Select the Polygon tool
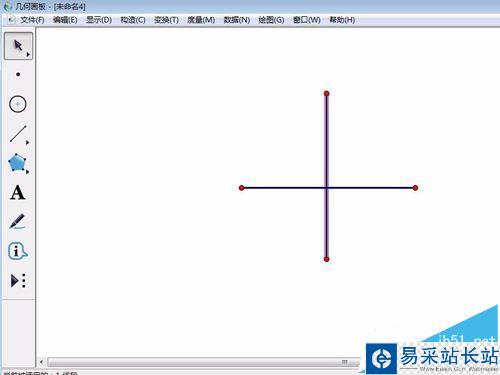Viewport: 500px width, 375px height. (17, 163)
